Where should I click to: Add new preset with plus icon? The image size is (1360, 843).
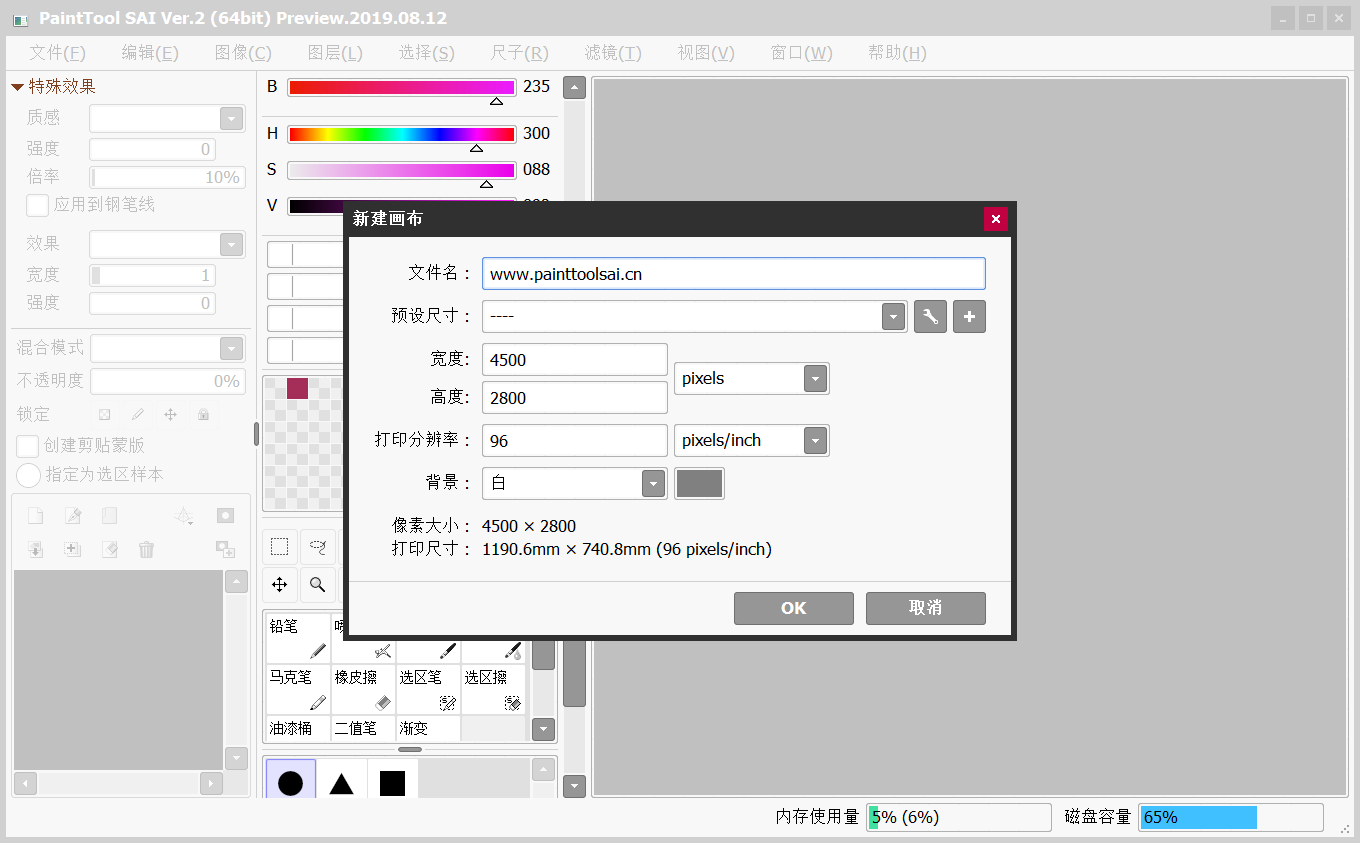(x=969, y=317)
